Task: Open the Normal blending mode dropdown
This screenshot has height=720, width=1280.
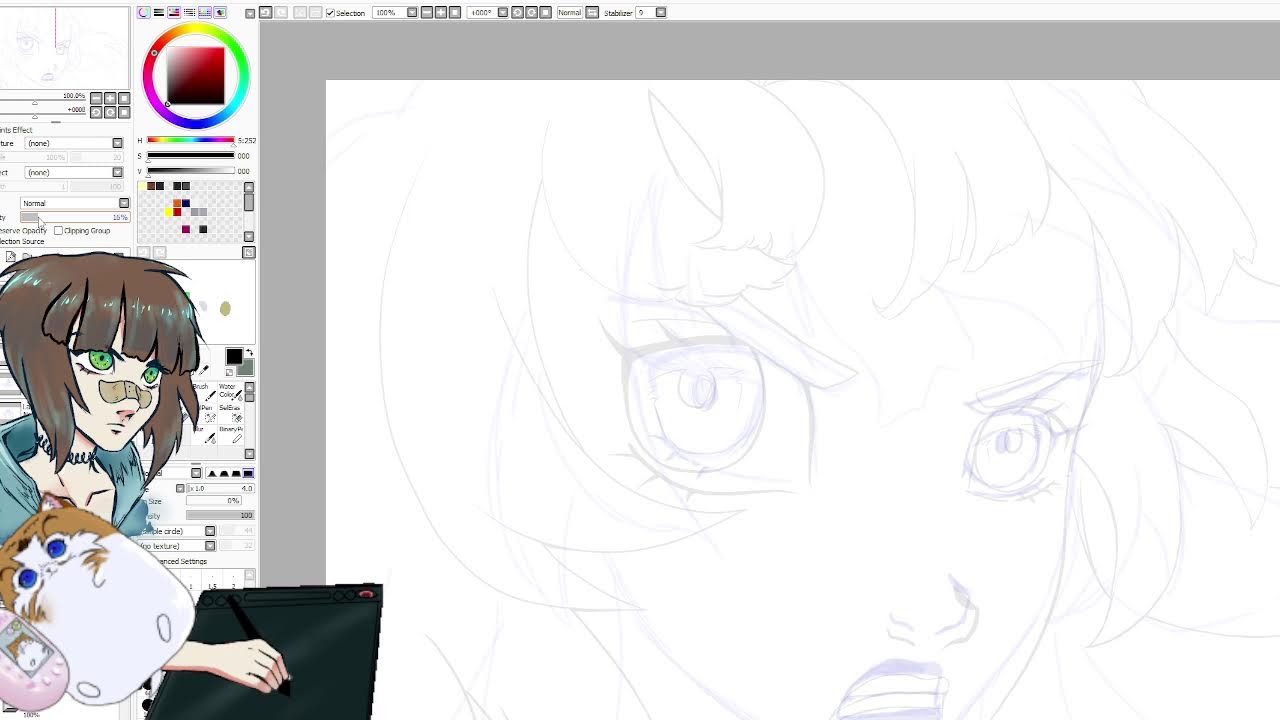Action: (75, 203)
